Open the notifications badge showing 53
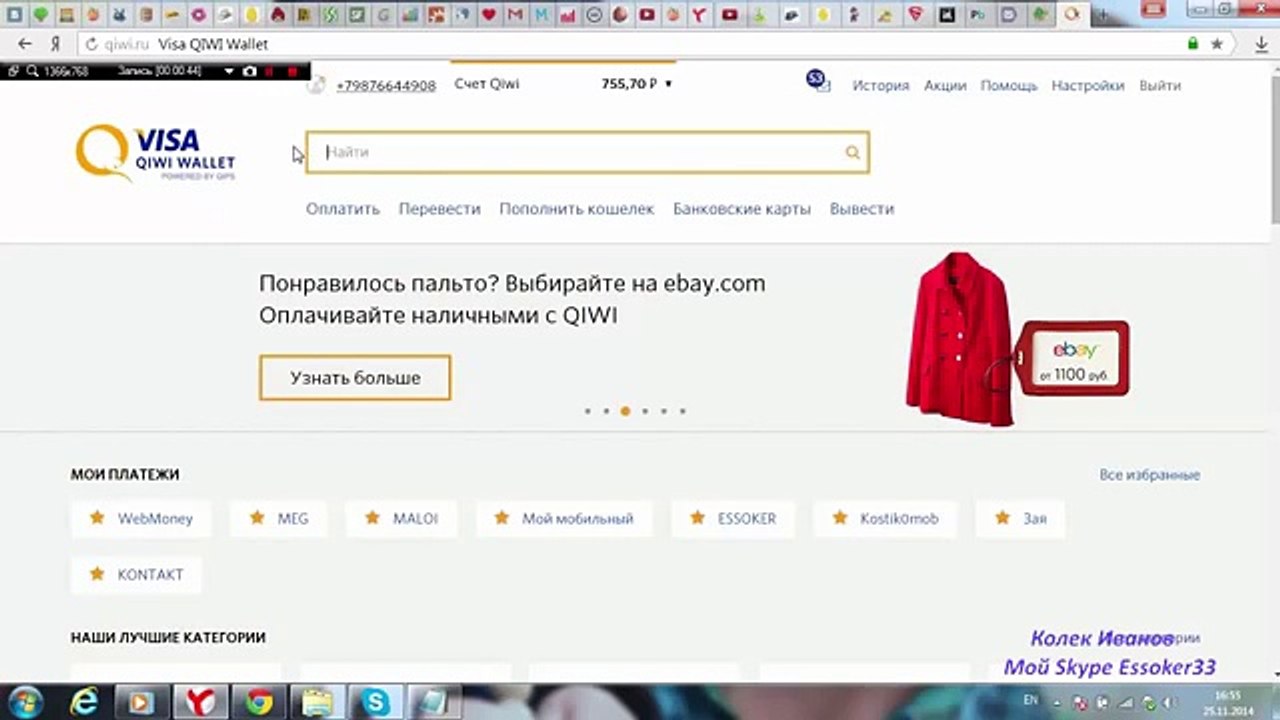This screenshot has width=1280, height=720. tap(817, 79)
